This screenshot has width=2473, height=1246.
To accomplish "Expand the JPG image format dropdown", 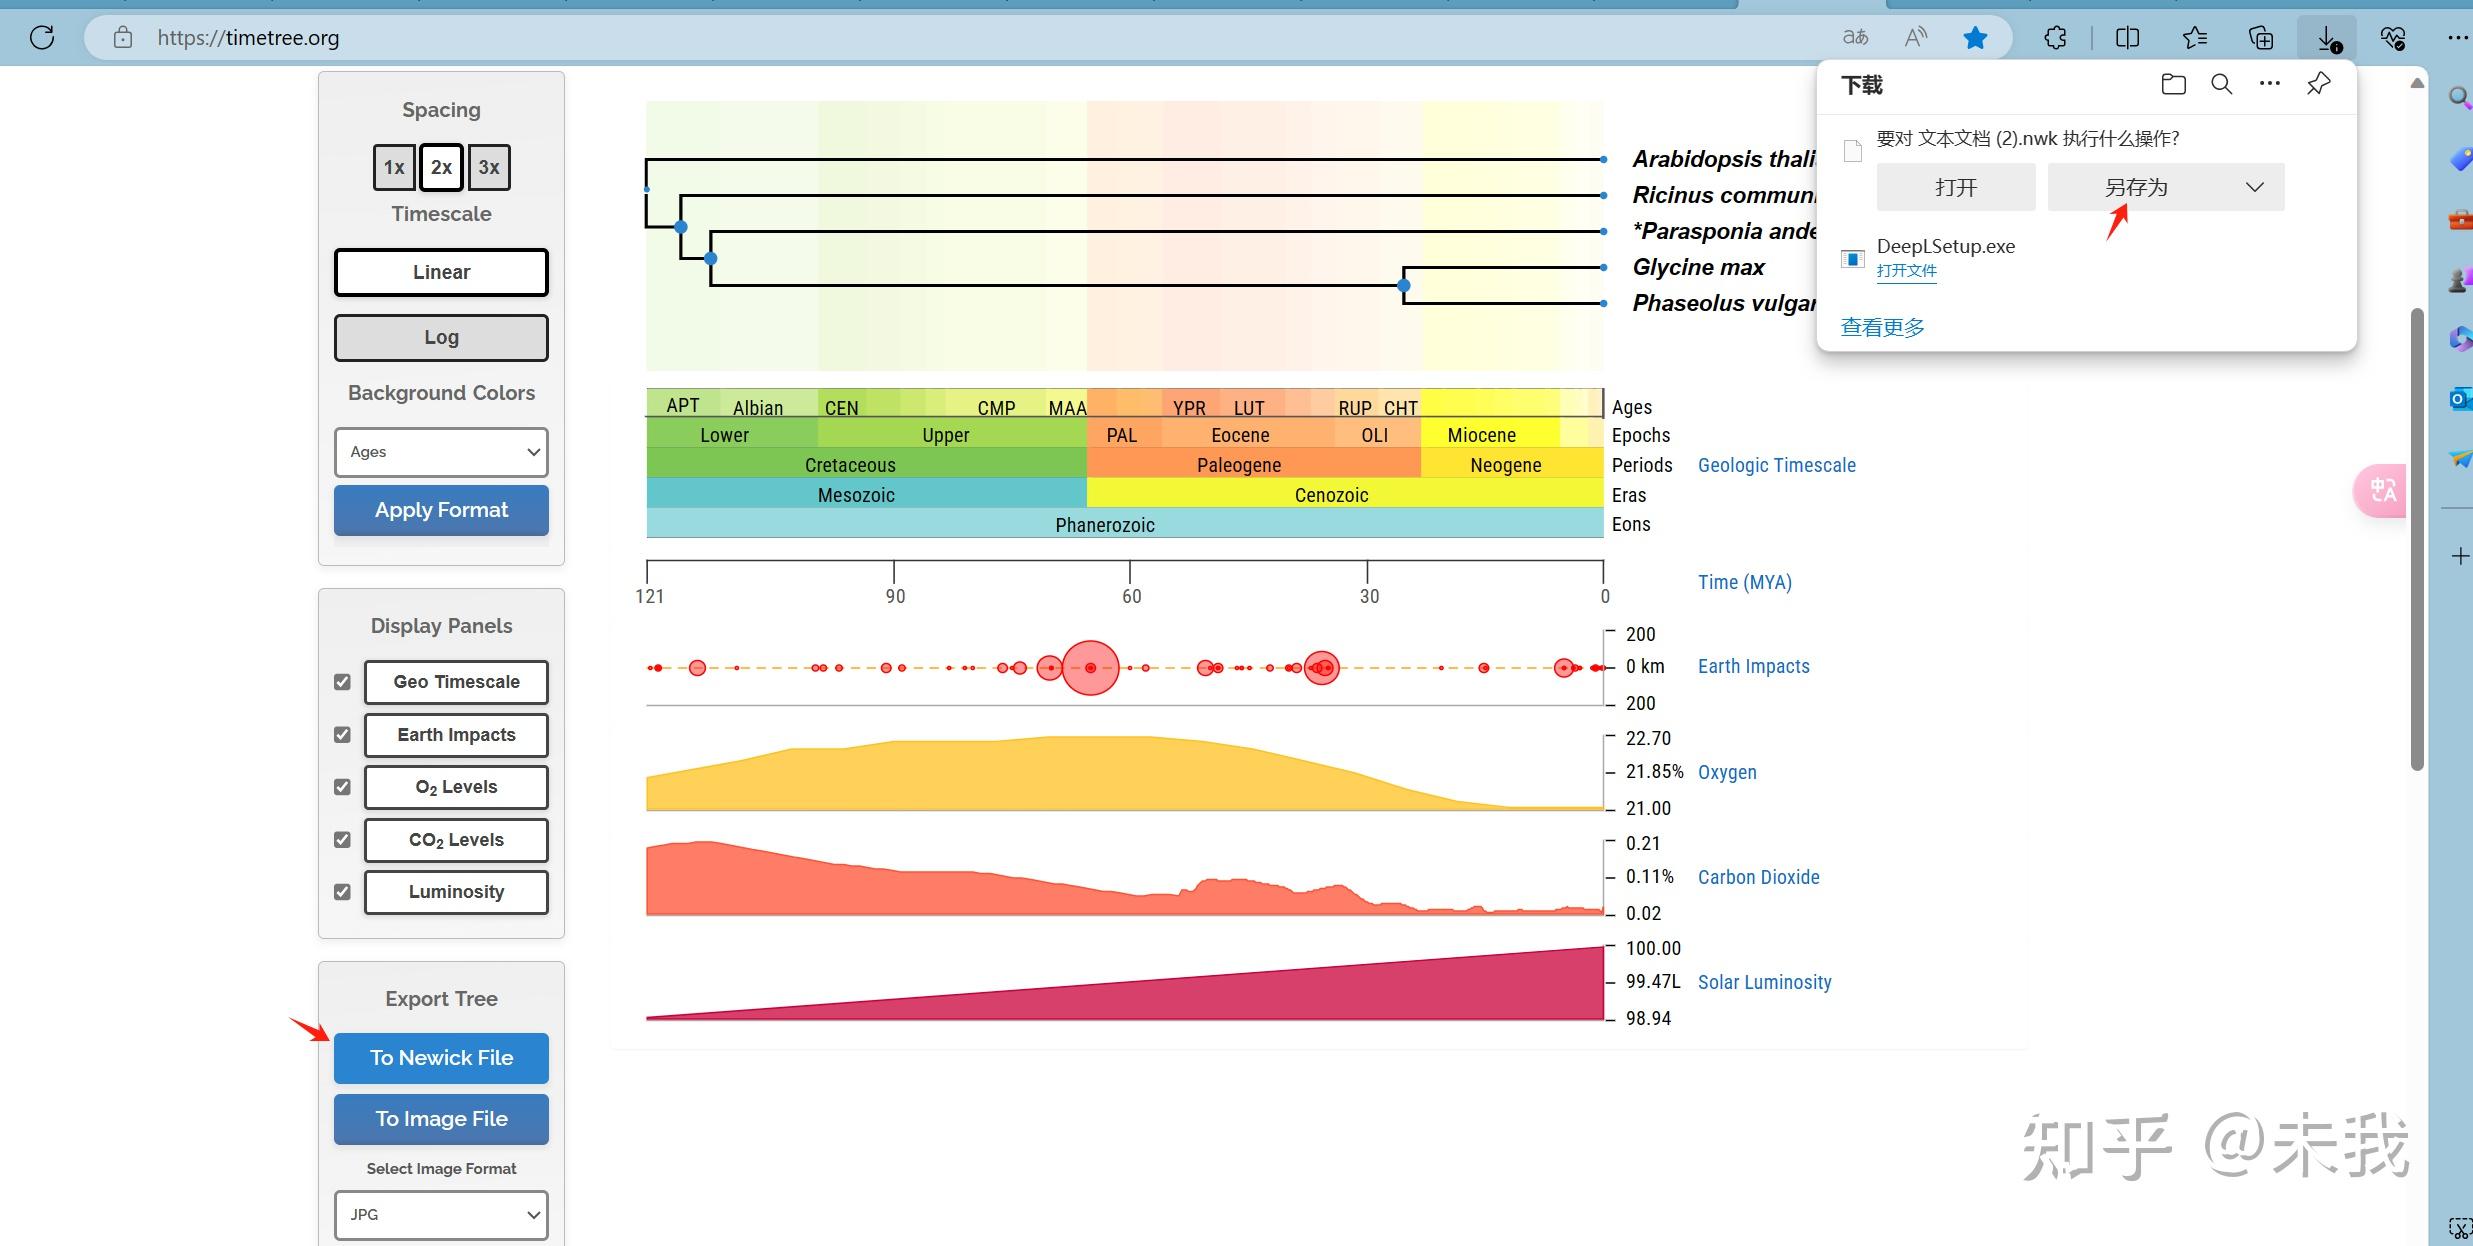I will pos(441,1214).
